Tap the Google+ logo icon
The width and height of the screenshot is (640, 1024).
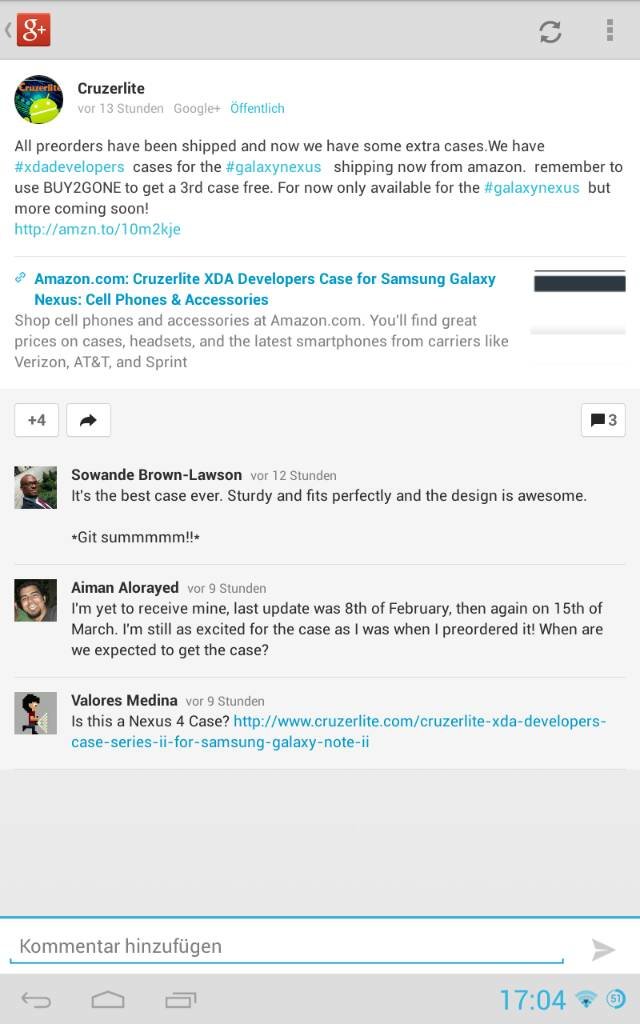[x=33, y=31]
